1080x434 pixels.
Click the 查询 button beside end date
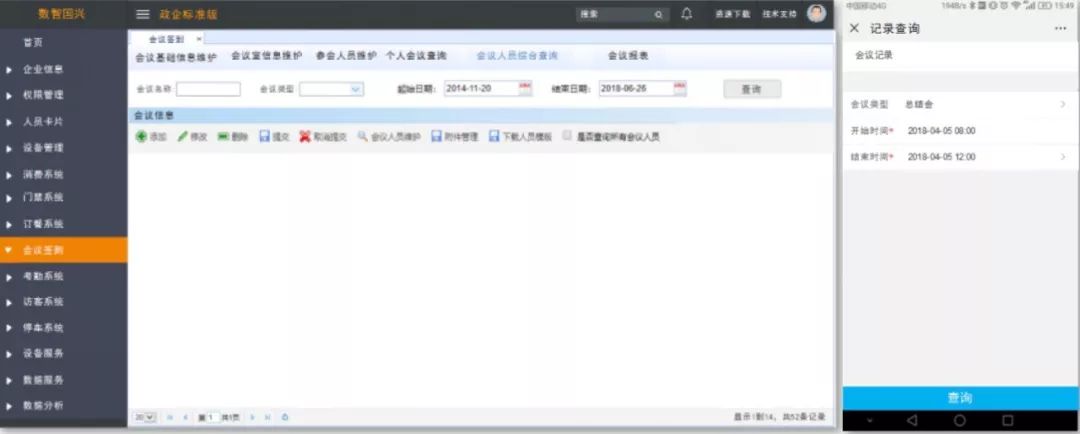point(751,89)
